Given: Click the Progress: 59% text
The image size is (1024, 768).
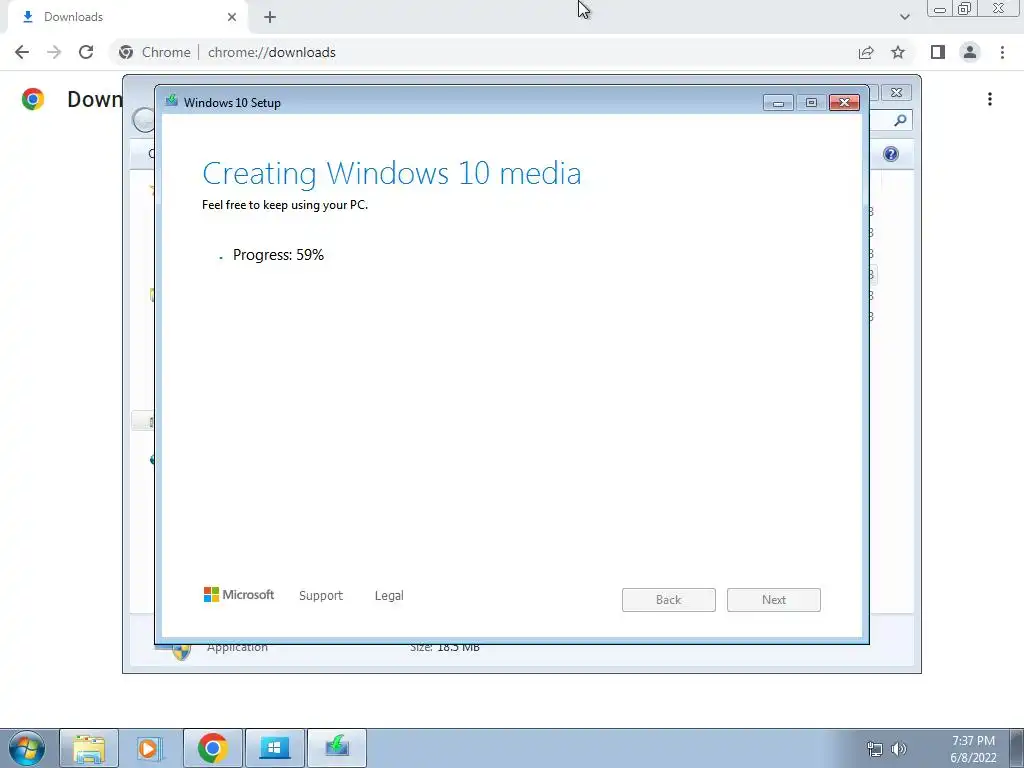Looking at the screenshot, I should (x=278, y=255).
